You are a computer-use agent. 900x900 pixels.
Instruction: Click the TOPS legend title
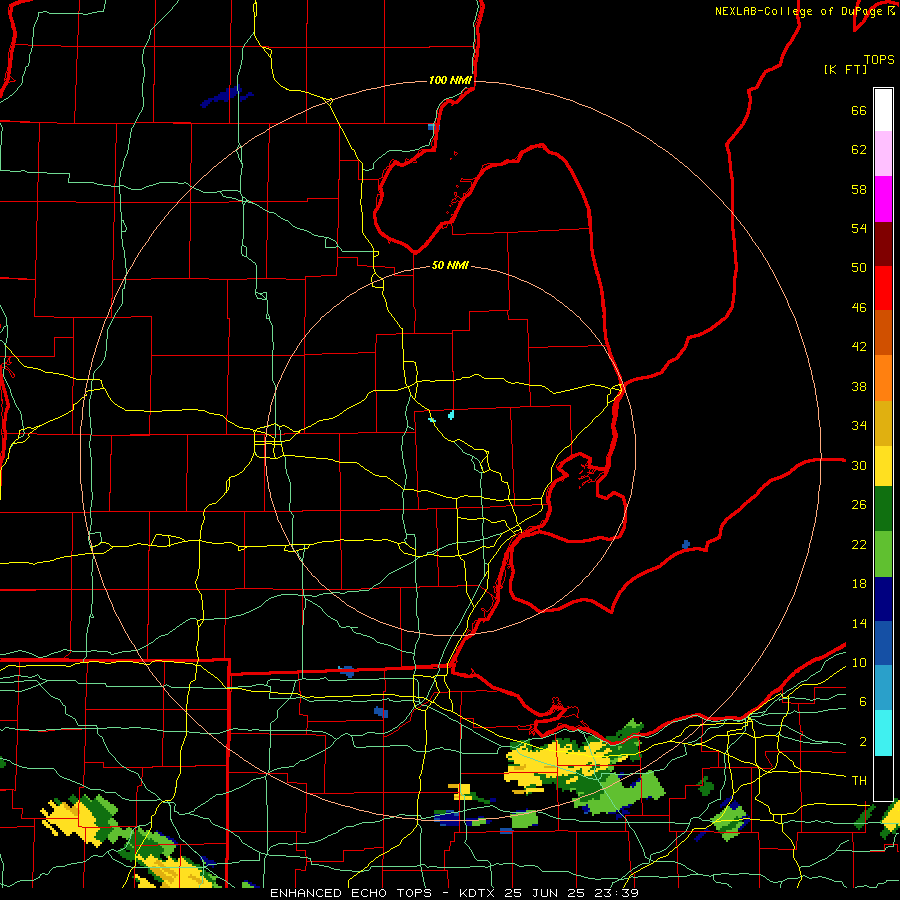pos(879,60)
